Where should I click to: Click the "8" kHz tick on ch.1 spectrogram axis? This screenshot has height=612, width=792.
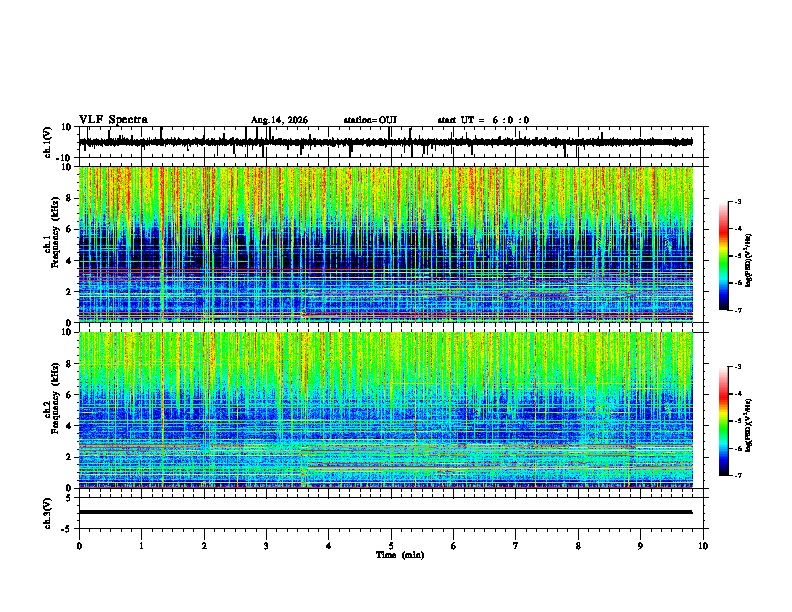pyautogui.click(x=70, y=198)
